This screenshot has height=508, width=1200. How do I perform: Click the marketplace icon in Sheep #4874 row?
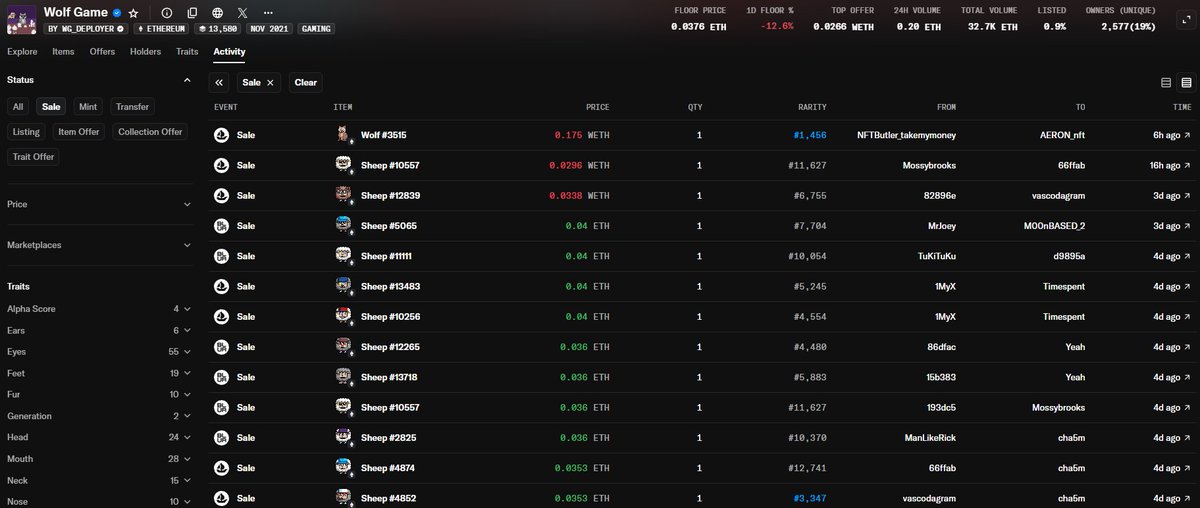[x=221, y=467]
